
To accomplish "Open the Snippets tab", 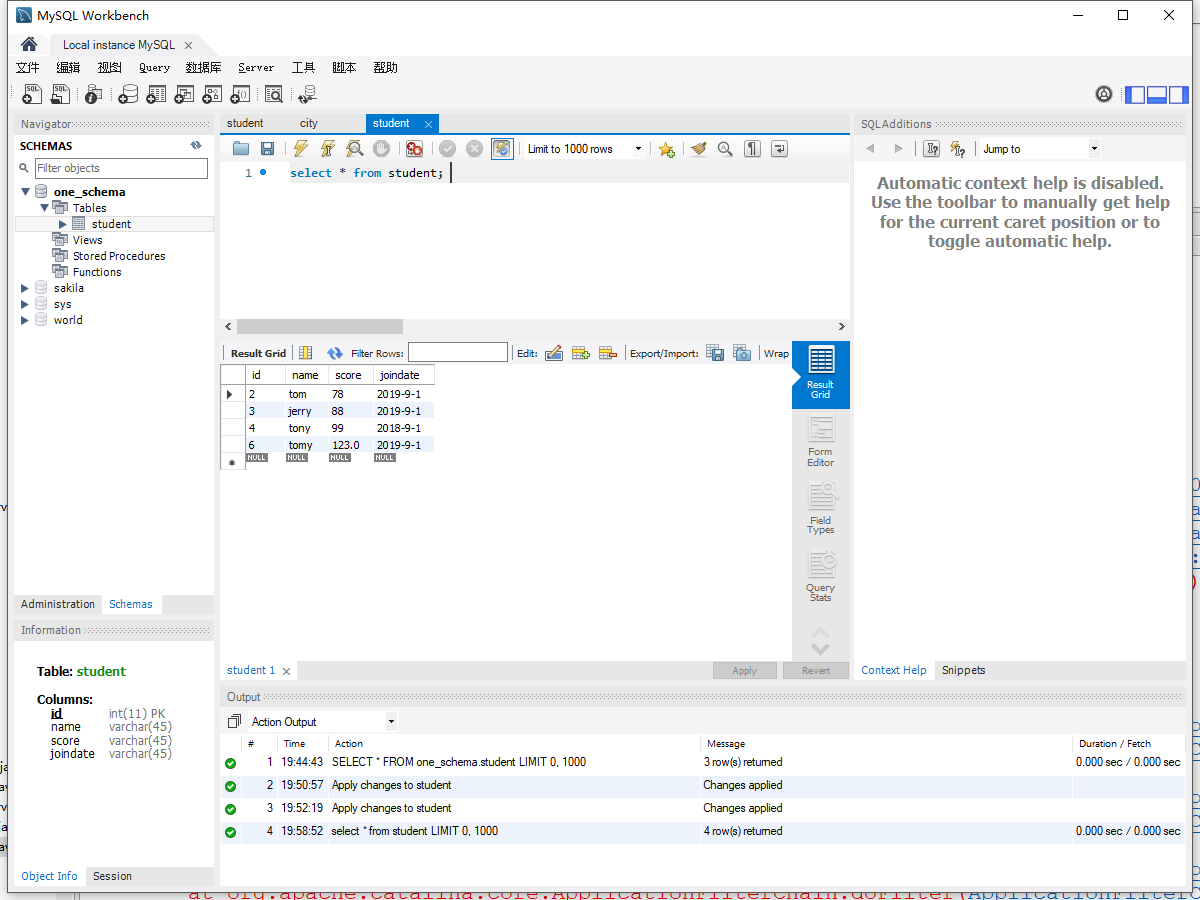I will [963, 670].
